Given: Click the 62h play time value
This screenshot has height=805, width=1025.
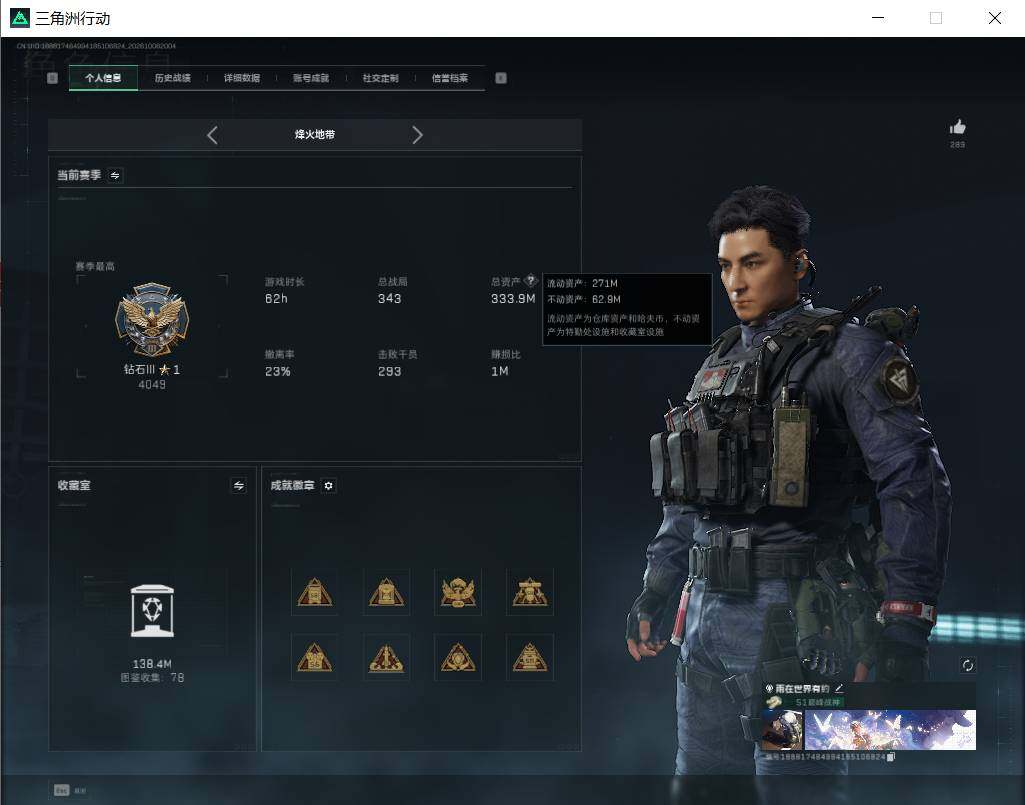Looking at the screenshot, I should coord(276,299).
